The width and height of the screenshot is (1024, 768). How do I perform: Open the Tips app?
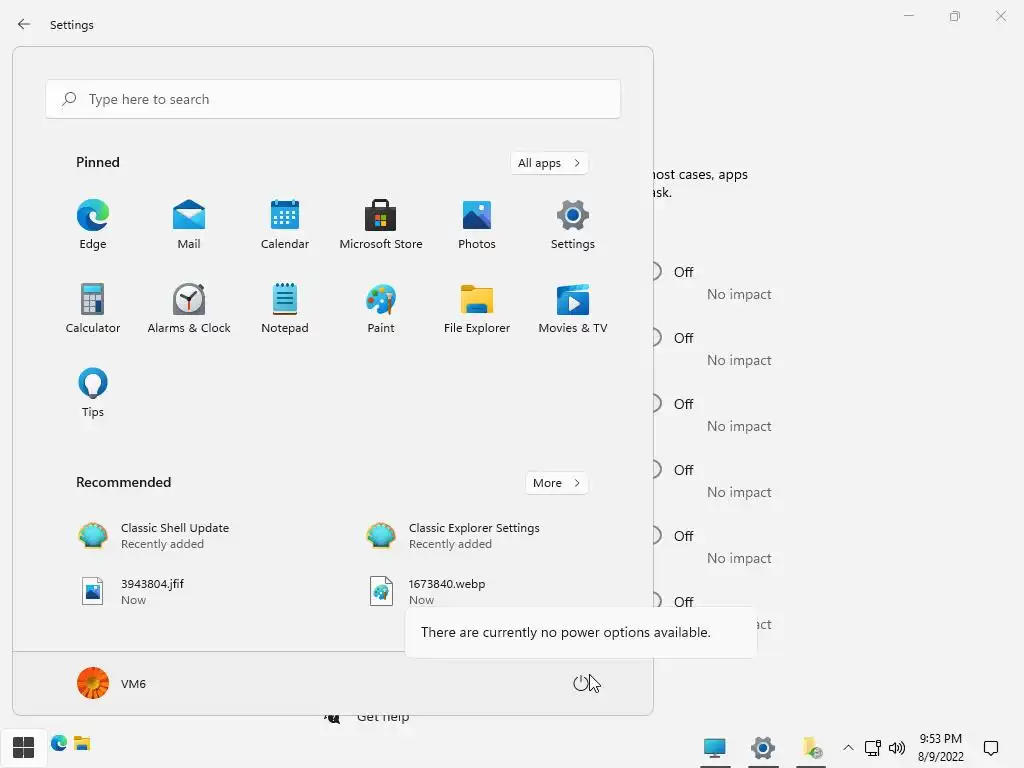point(93,392)
